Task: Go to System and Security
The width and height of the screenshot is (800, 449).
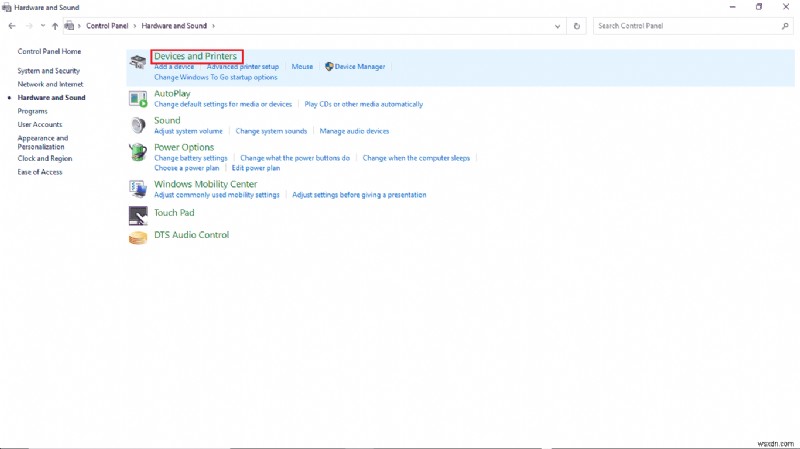Action: coord(48,71)
